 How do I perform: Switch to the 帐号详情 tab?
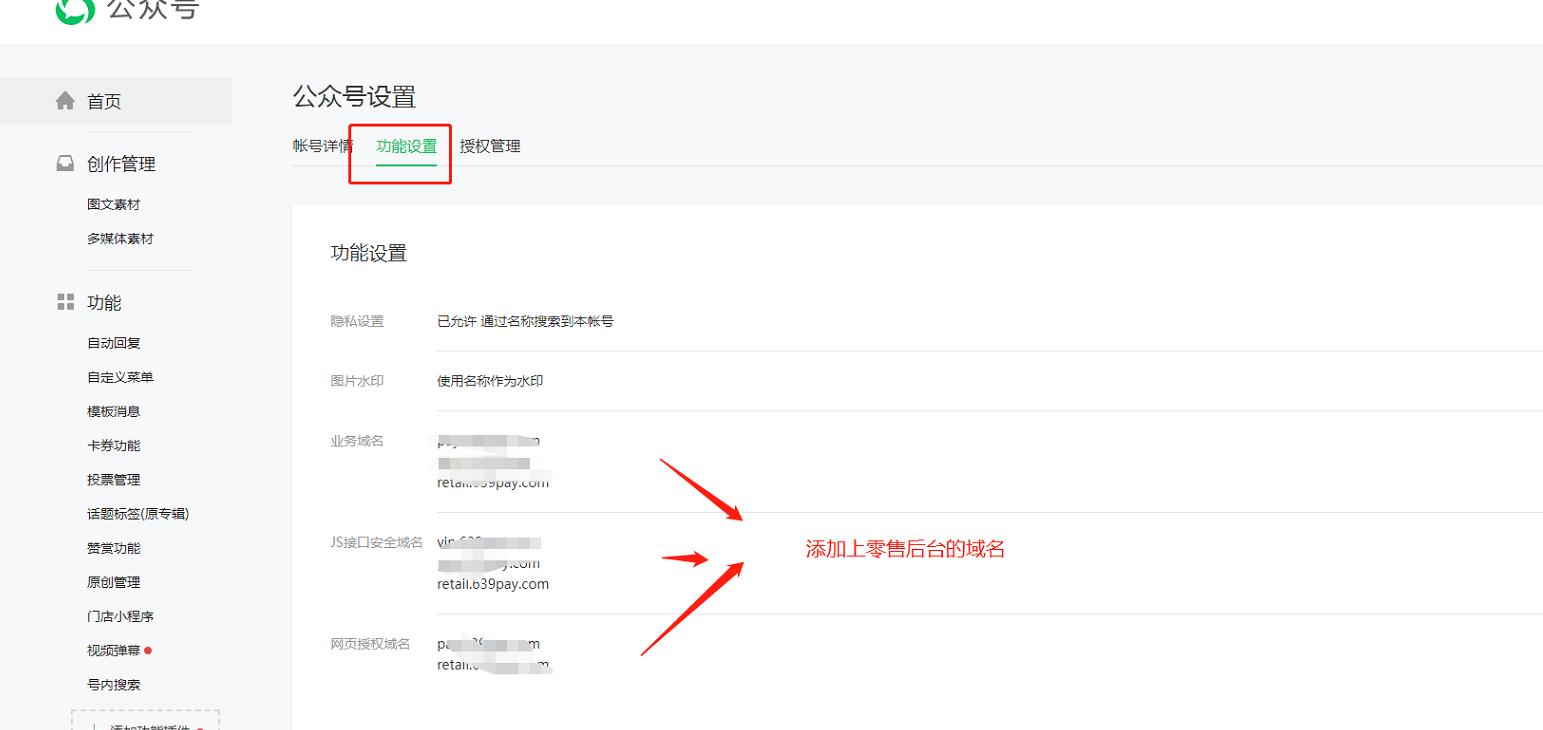pos(322,145)
